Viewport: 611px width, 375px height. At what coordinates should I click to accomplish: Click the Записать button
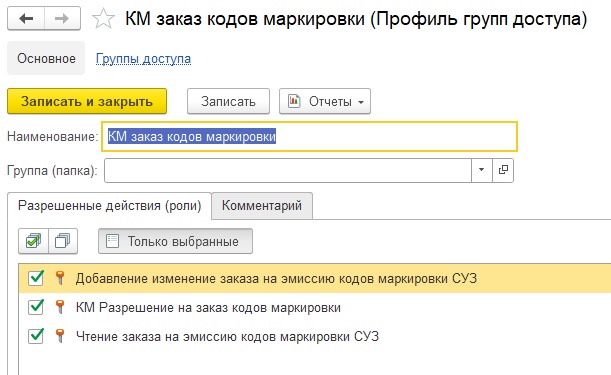pos(228,101)
